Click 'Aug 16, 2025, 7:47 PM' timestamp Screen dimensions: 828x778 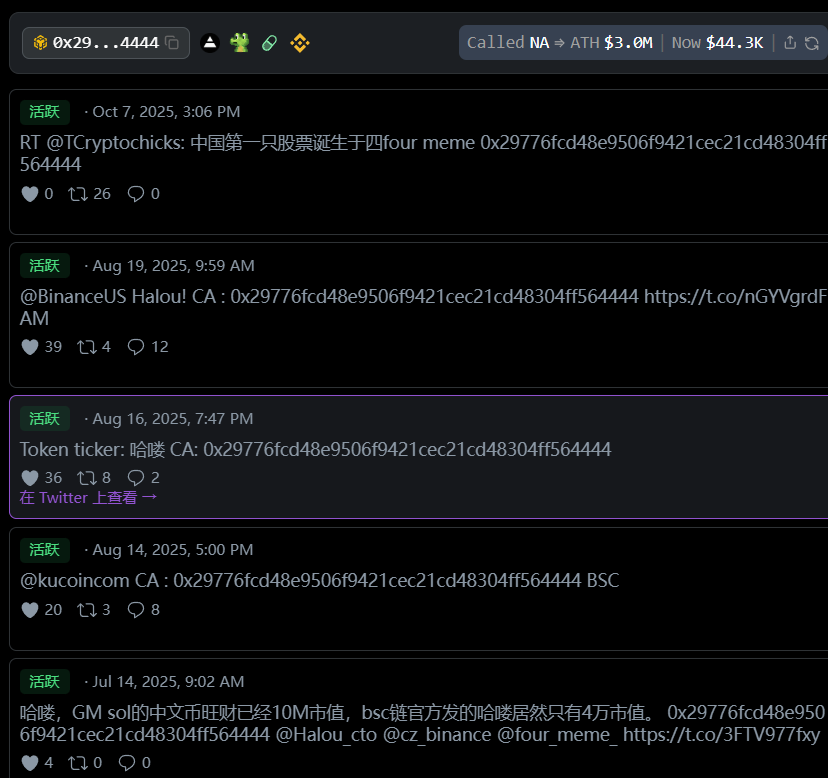point(173,419)
